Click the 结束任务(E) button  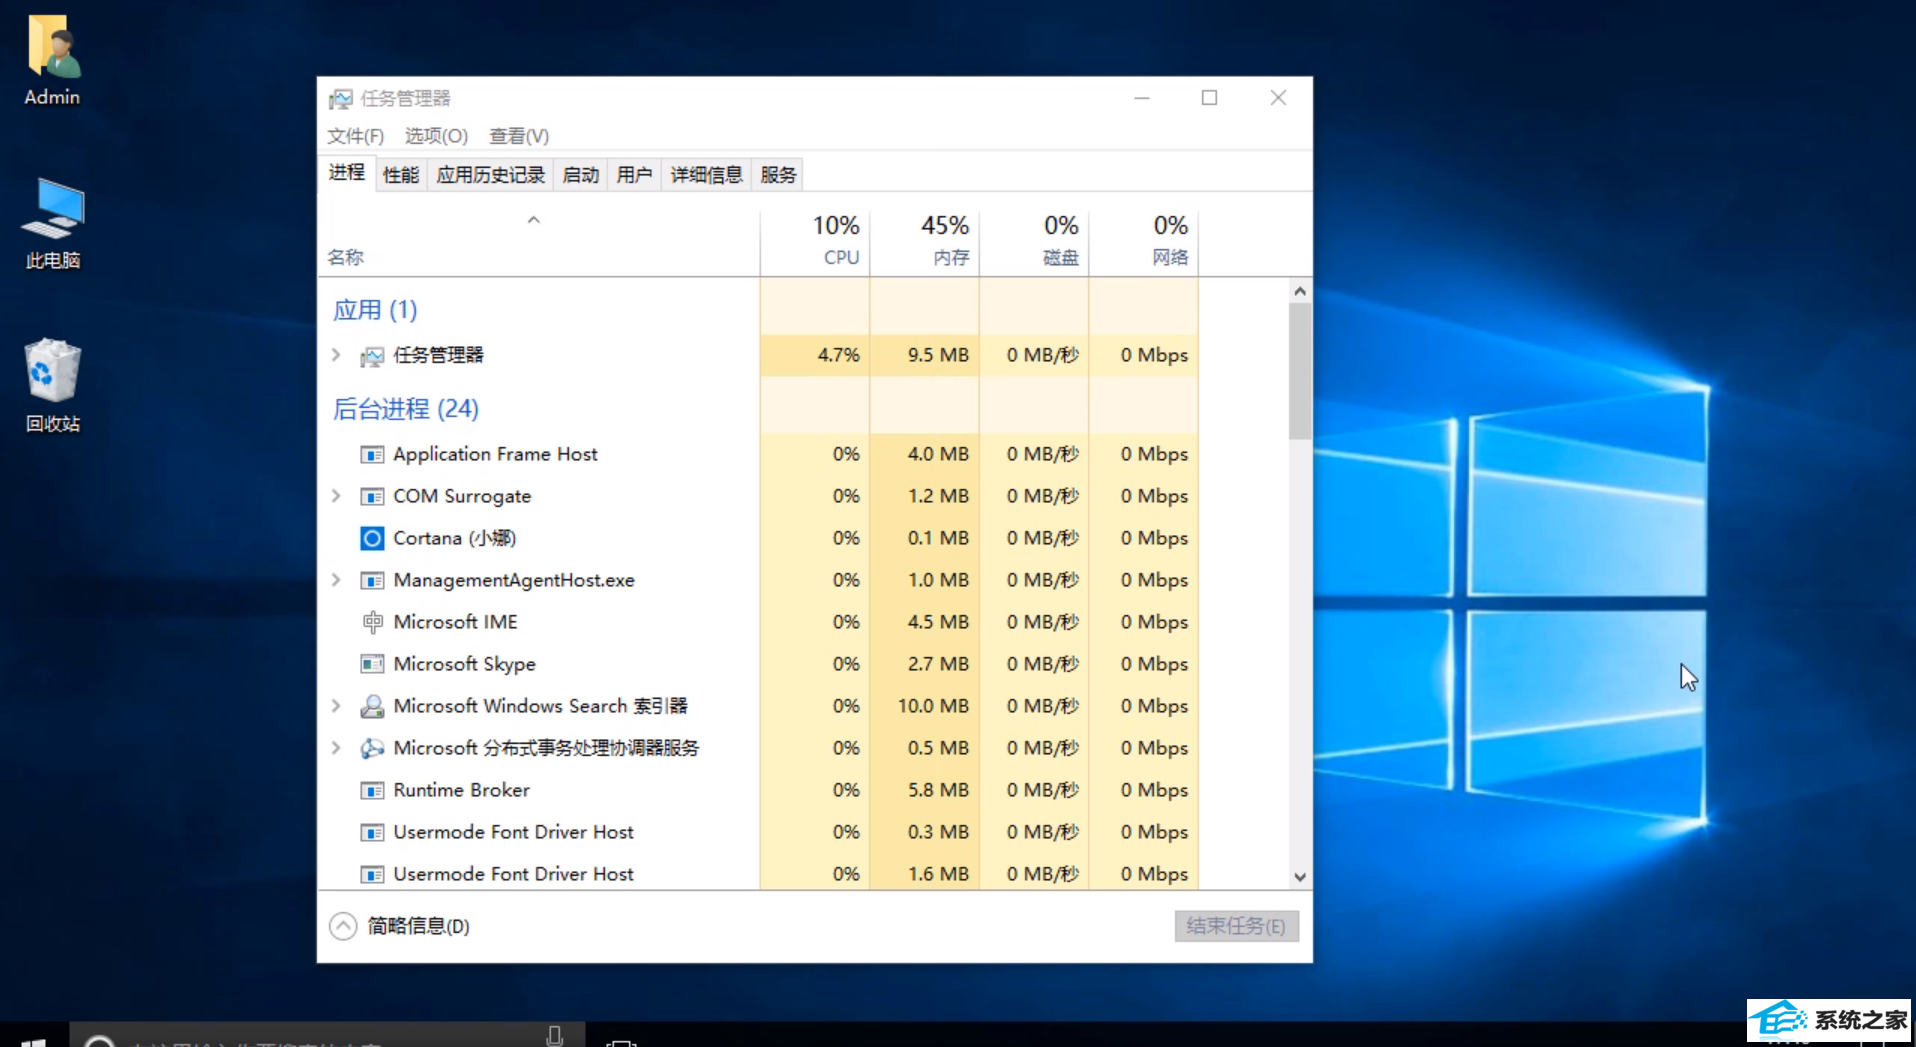click(1236, 926)
